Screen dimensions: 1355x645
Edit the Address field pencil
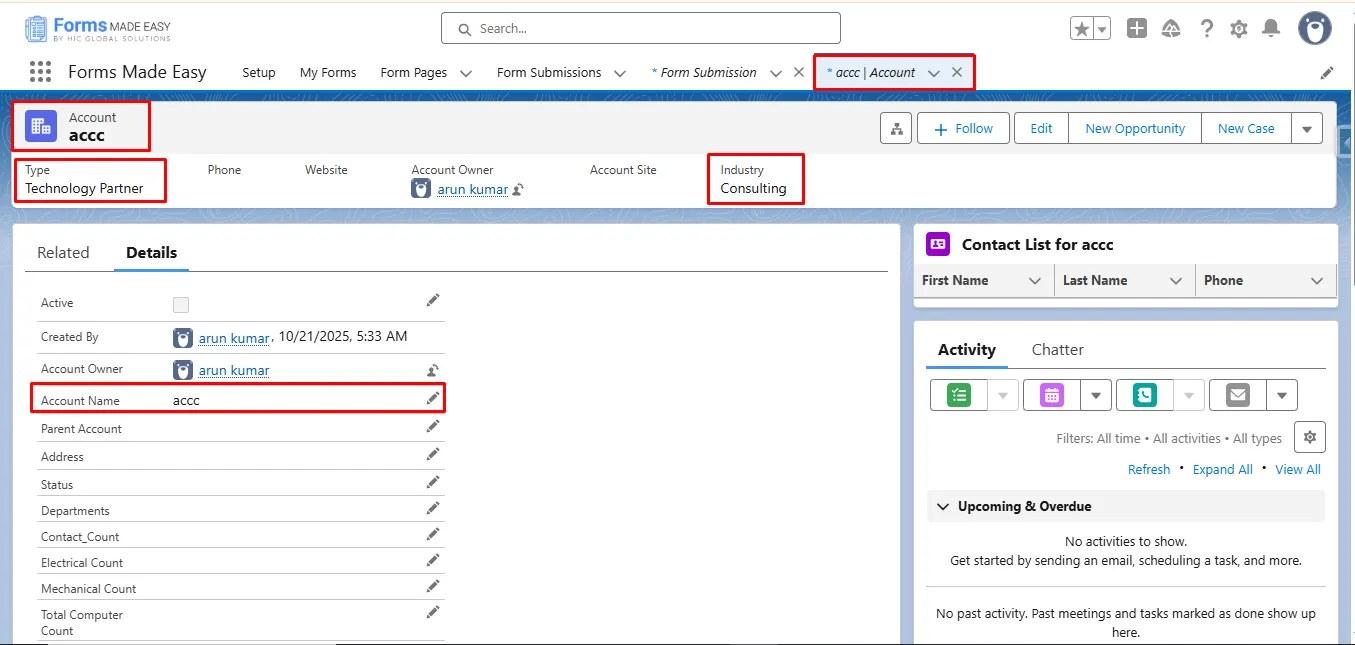[433, 454]
